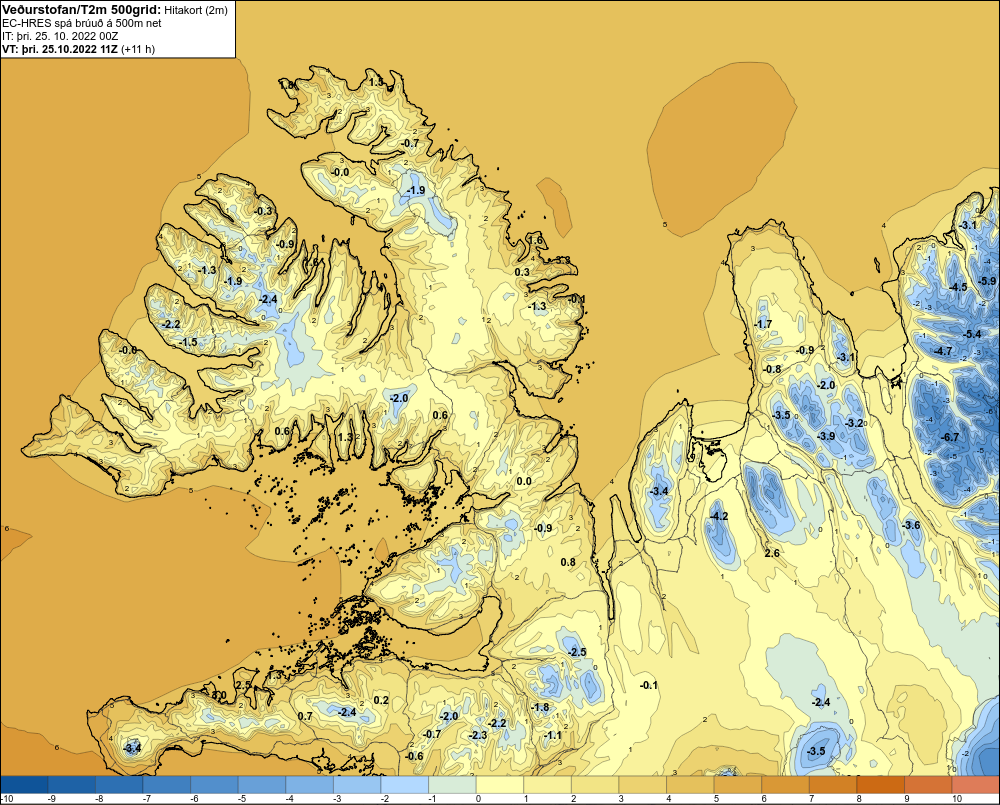Click the '-0.6' temperature value on the map

tap(414, 756)
